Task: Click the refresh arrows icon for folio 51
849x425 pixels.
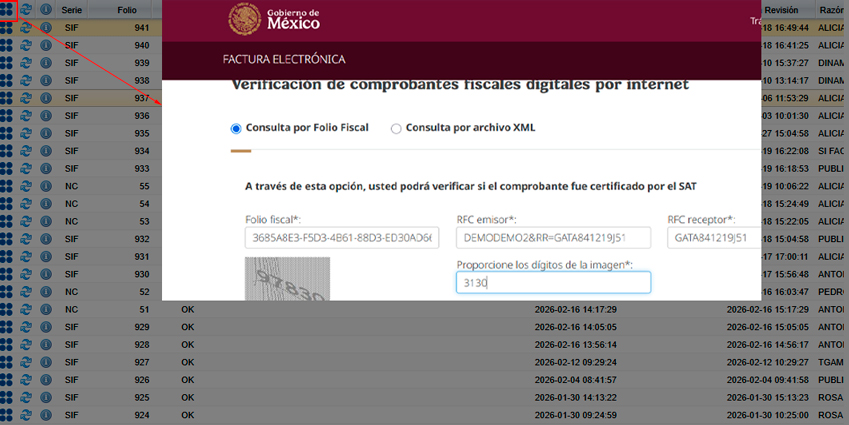Action: 26,310
